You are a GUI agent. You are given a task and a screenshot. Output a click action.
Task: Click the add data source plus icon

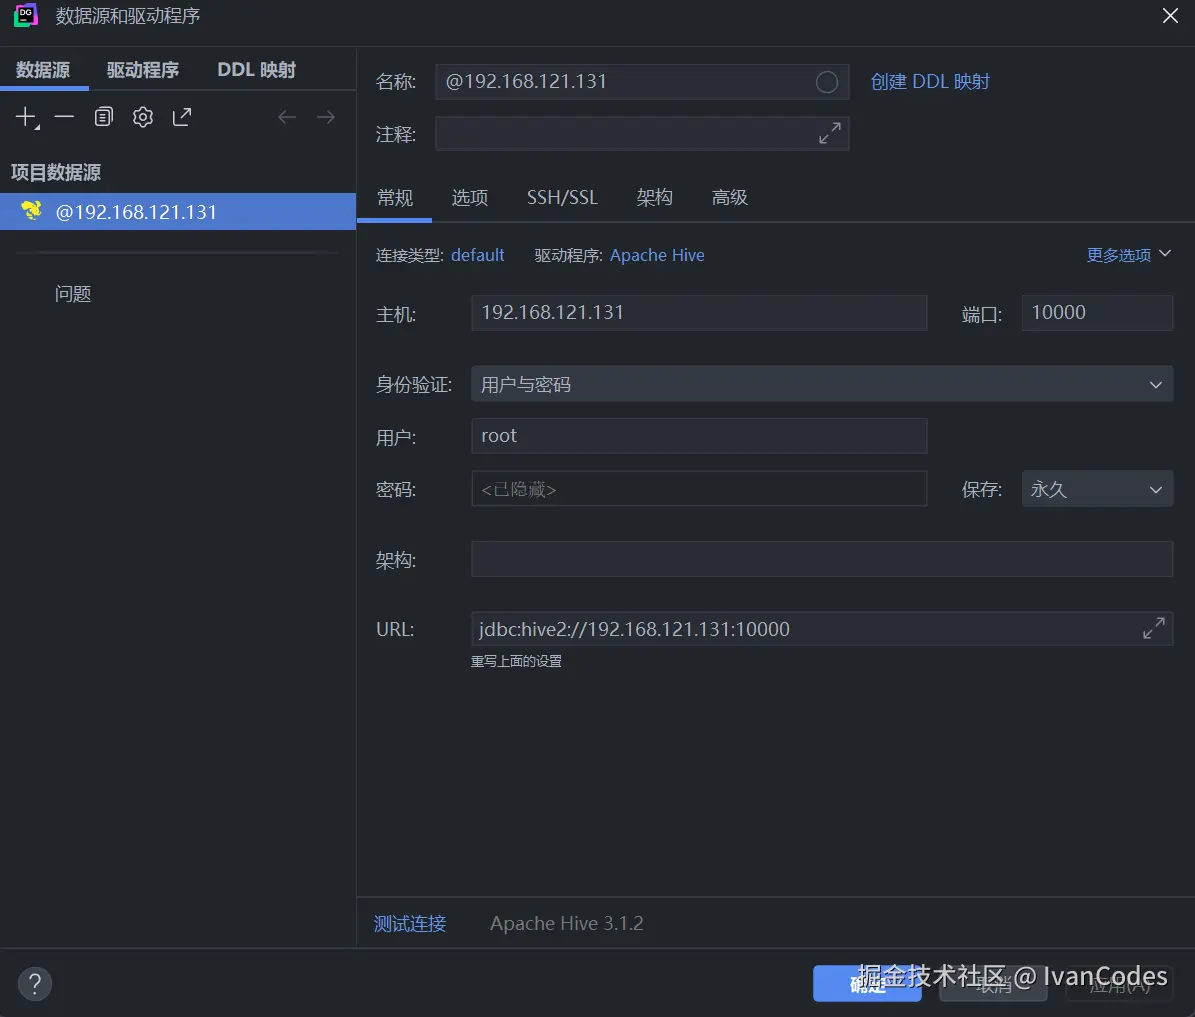(27, 117)
